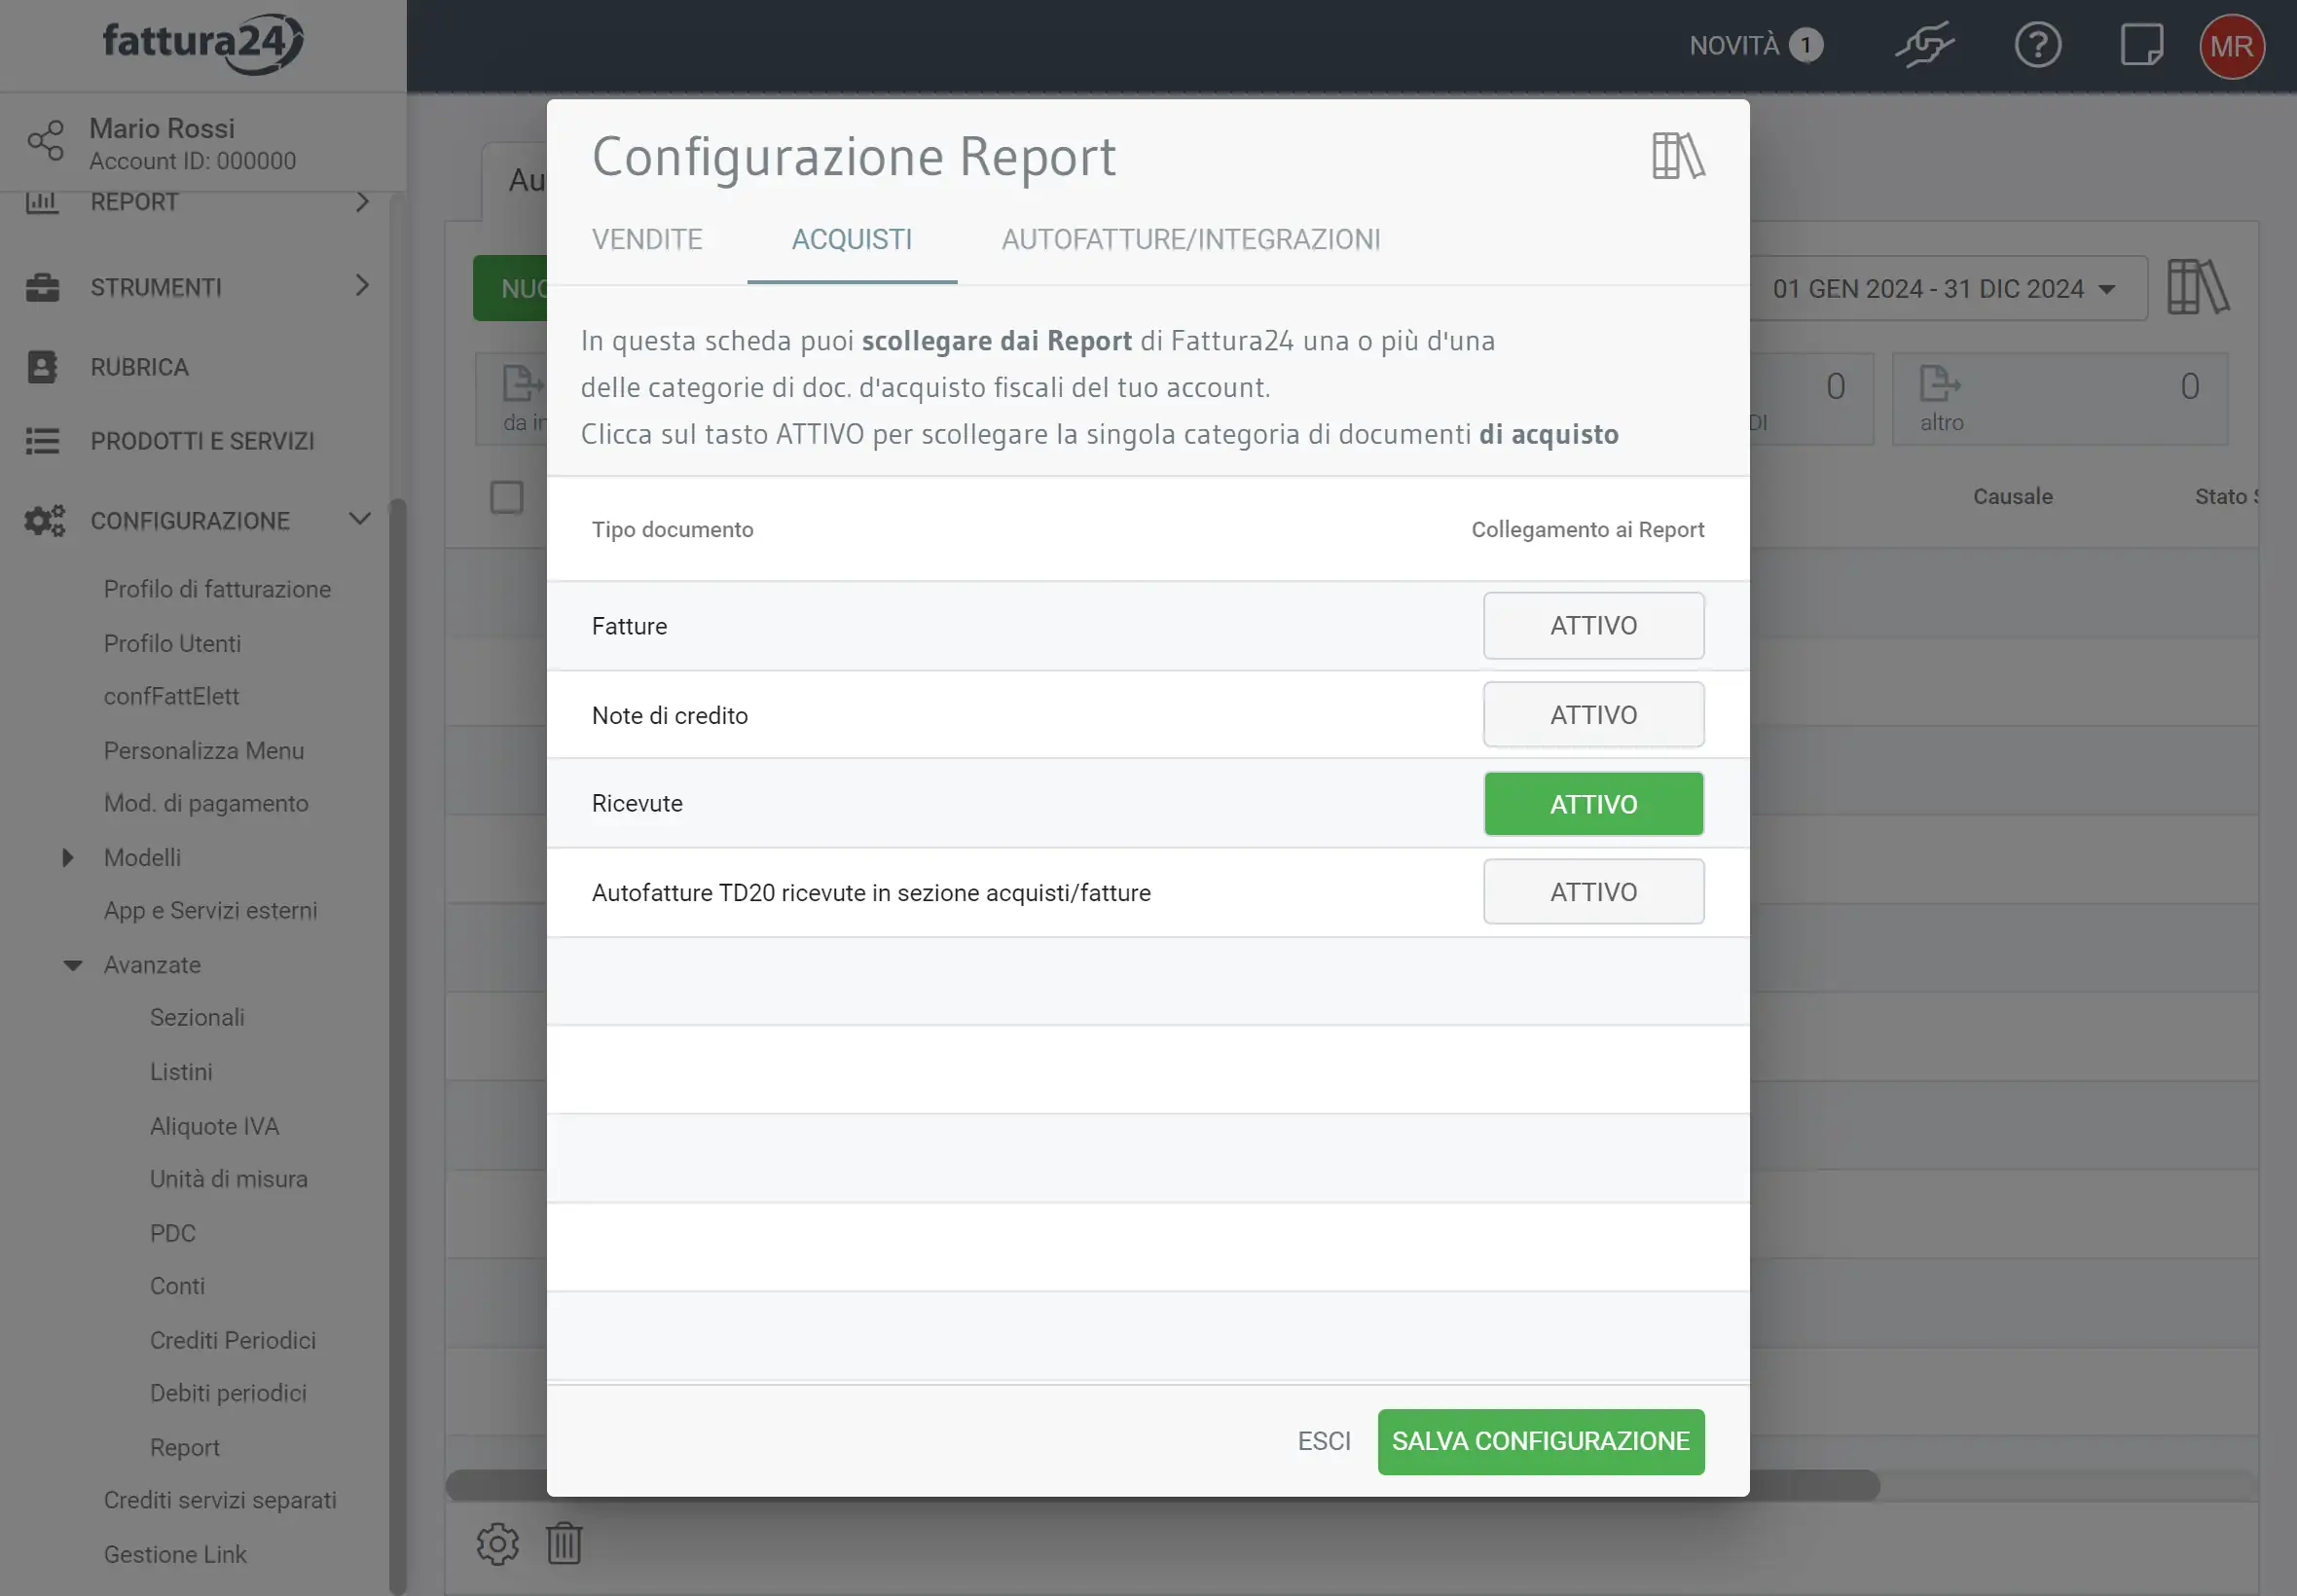Open Debiti periodici
Viewport: 2297px width, 1596px height.
click(x=228, y=1394)
